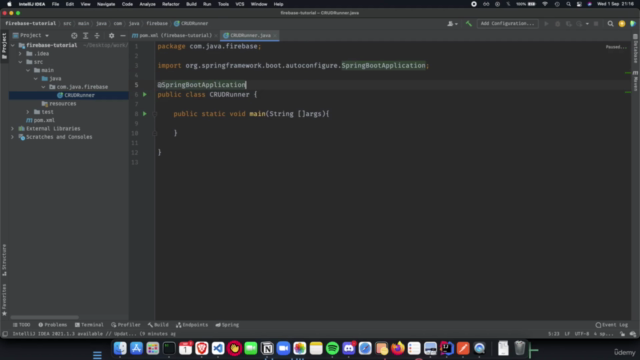Open the Build tool window
Viewport: 640px width, 360px height.
158,325
